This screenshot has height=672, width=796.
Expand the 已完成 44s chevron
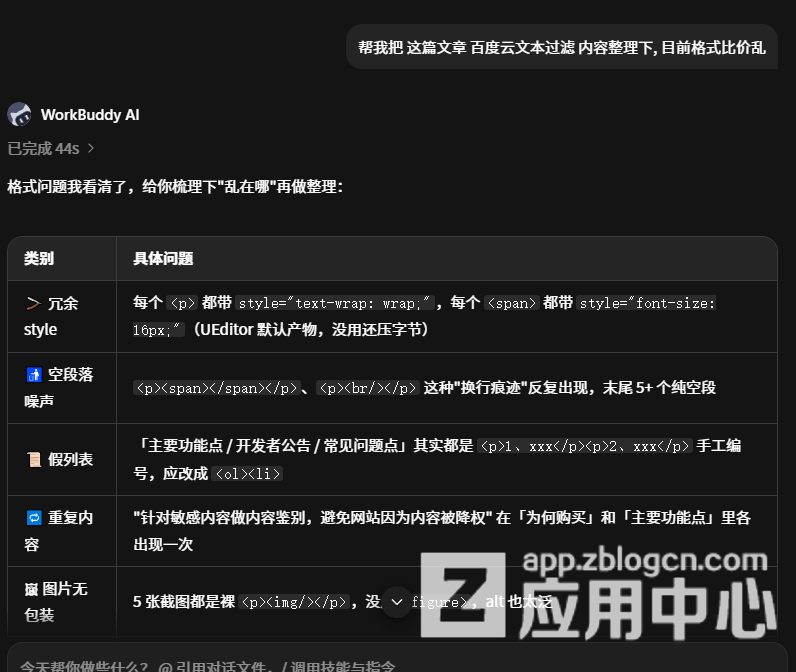(91, 148)
